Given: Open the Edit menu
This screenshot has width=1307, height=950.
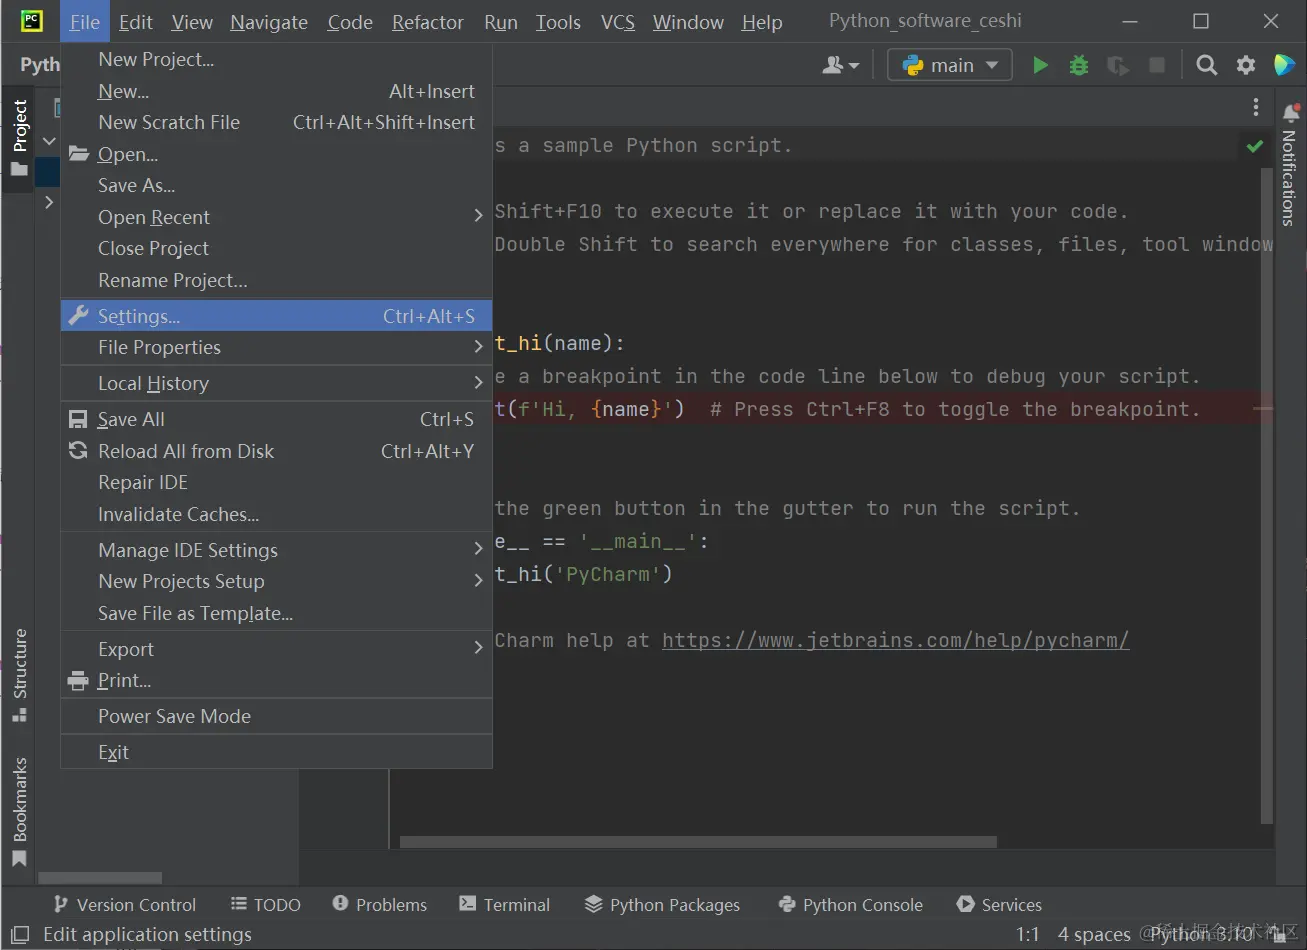Looking at the screenshot, I should [136, 22].
